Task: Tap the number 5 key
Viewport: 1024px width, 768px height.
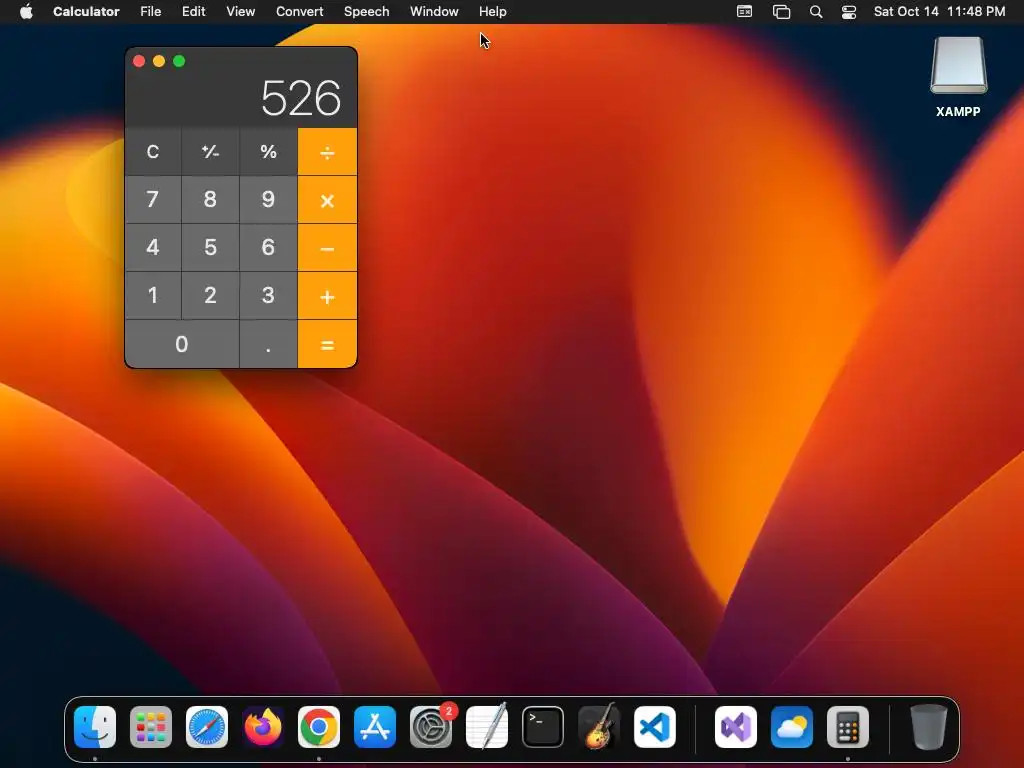Action: (210, 248)
